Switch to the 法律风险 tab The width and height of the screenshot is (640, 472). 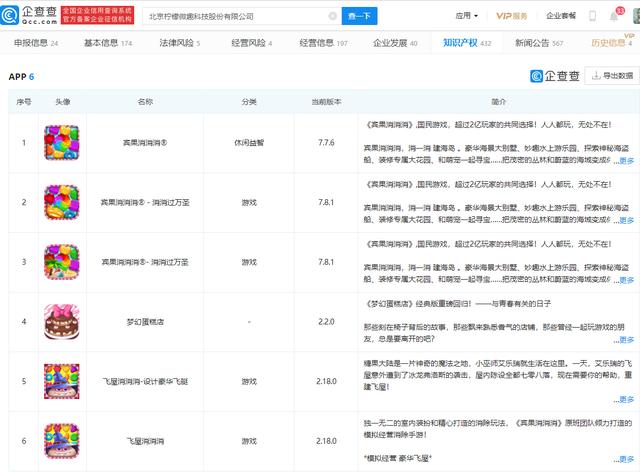click(x=180, y=43)
